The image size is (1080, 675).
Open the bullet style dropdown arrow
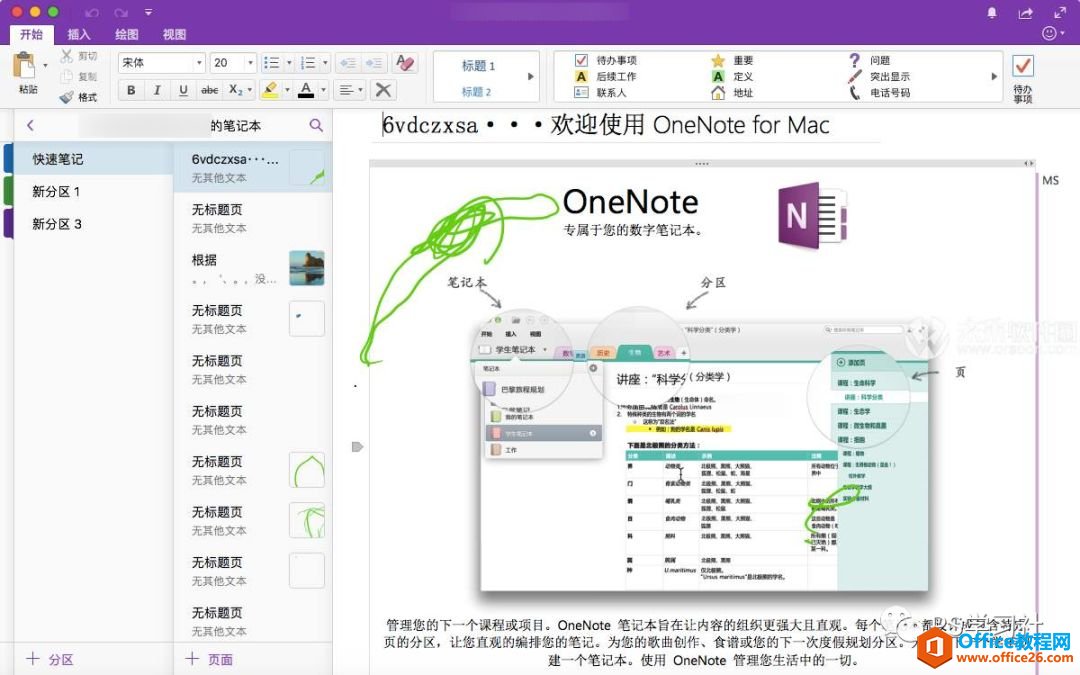click(x=289, y=63)
